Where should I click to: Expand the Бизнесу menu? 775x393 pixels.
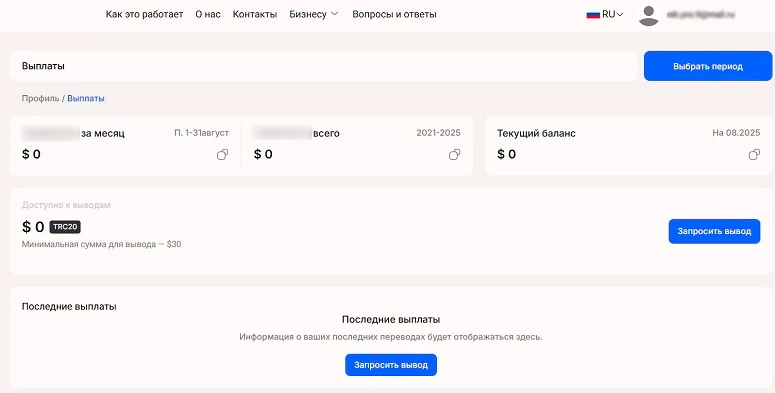[313, 14]
